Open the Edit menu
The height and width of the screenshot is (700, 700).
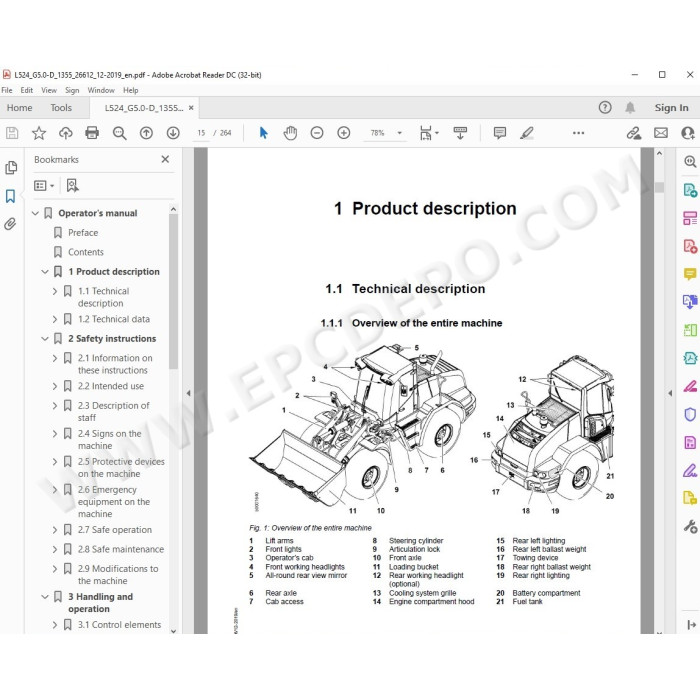tap(27, 90)
